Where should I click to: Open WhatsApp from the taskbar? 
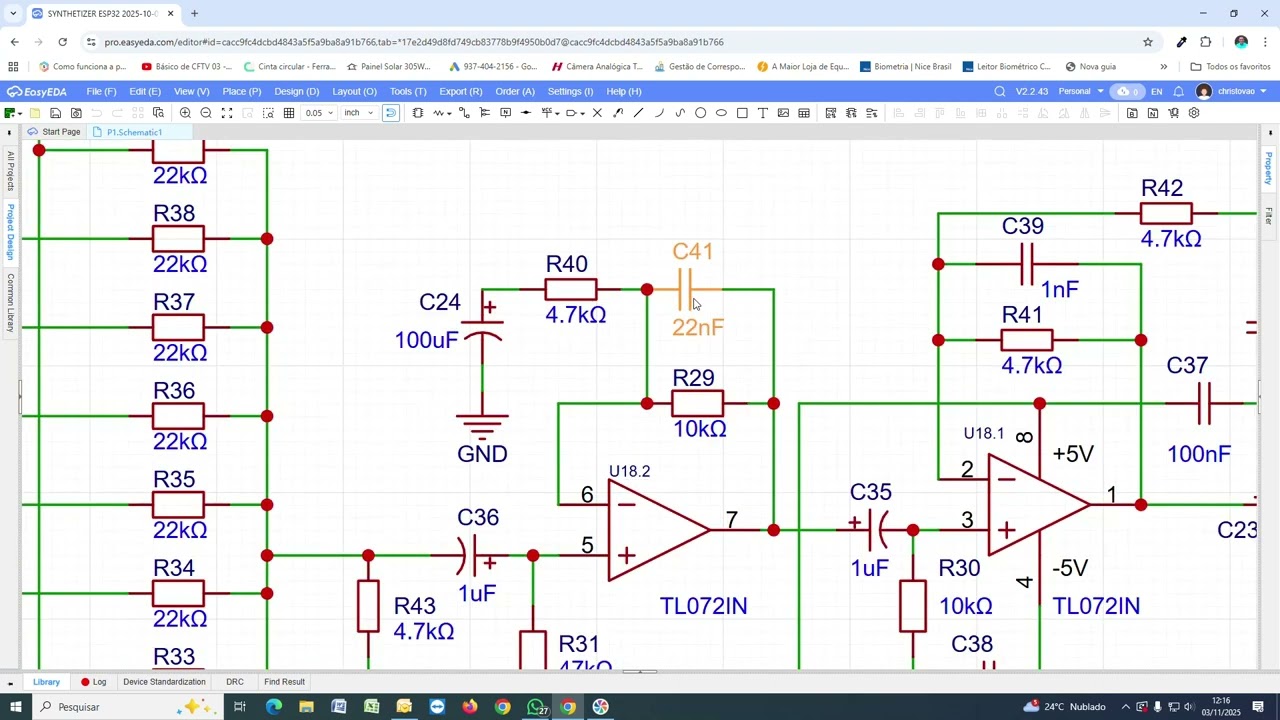(536, 707)
